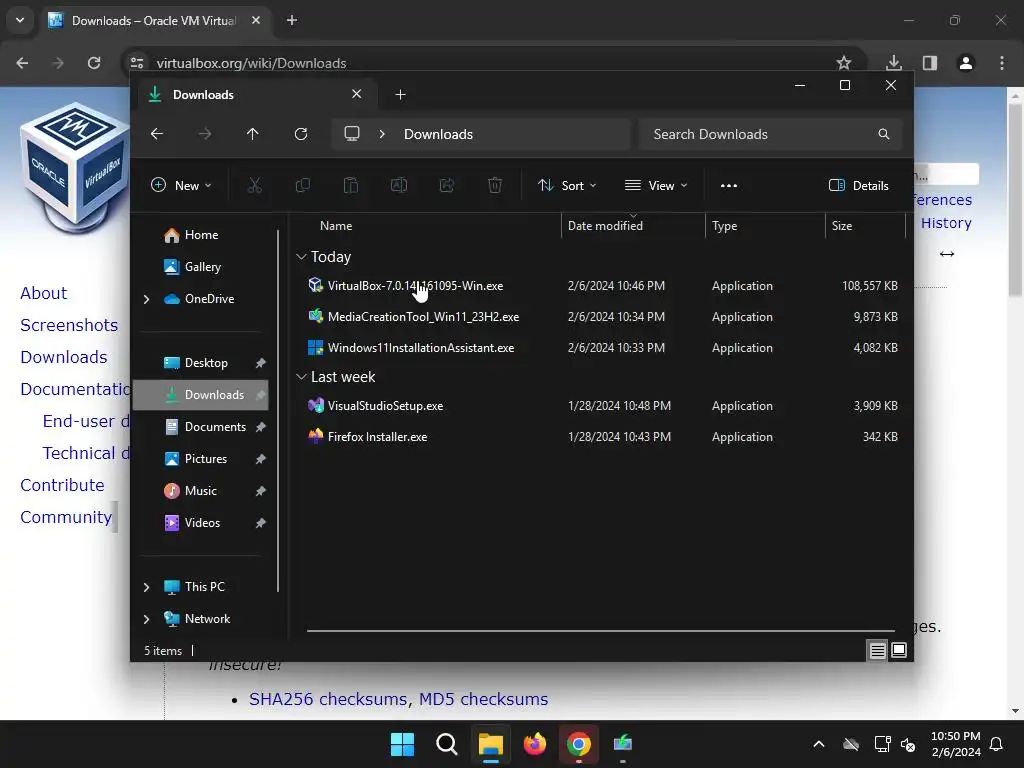1024x768 pixels.
Task: Click the Rename icon in Explorer toolbar
Action: pos(398,185)
